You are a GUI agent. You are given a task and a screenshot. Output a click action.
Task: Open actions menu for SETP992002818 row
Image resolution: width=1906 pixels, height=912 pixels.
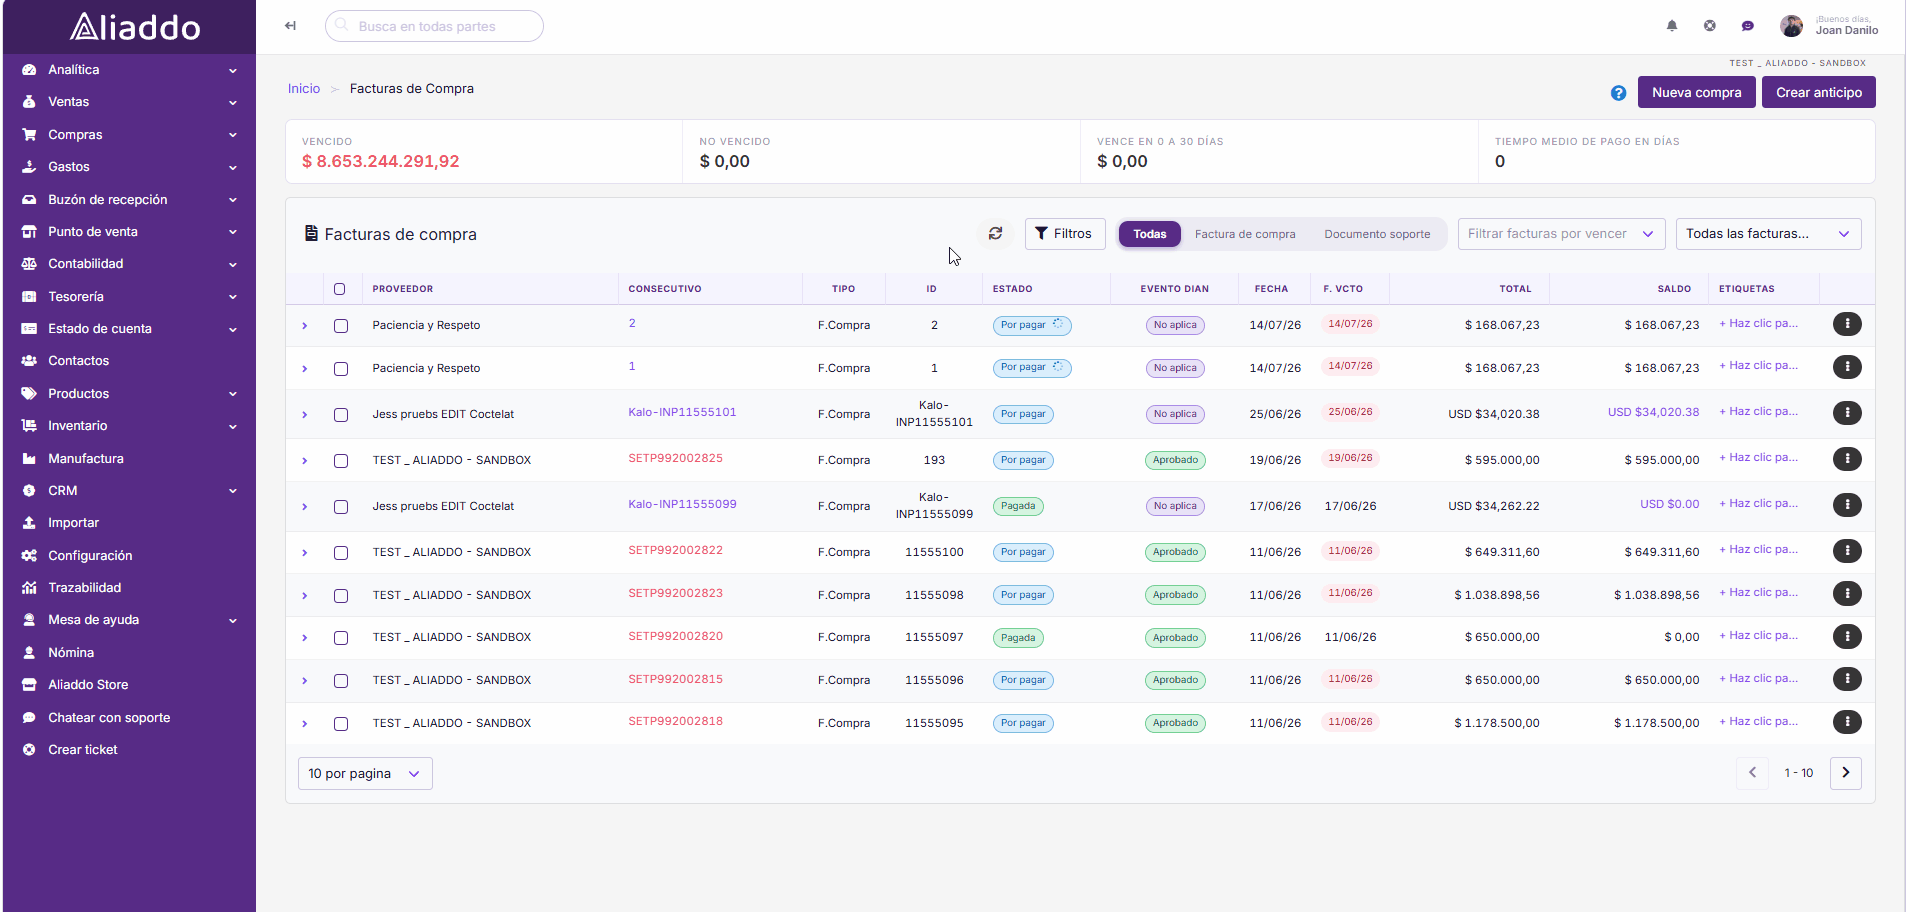(1847, 722)
